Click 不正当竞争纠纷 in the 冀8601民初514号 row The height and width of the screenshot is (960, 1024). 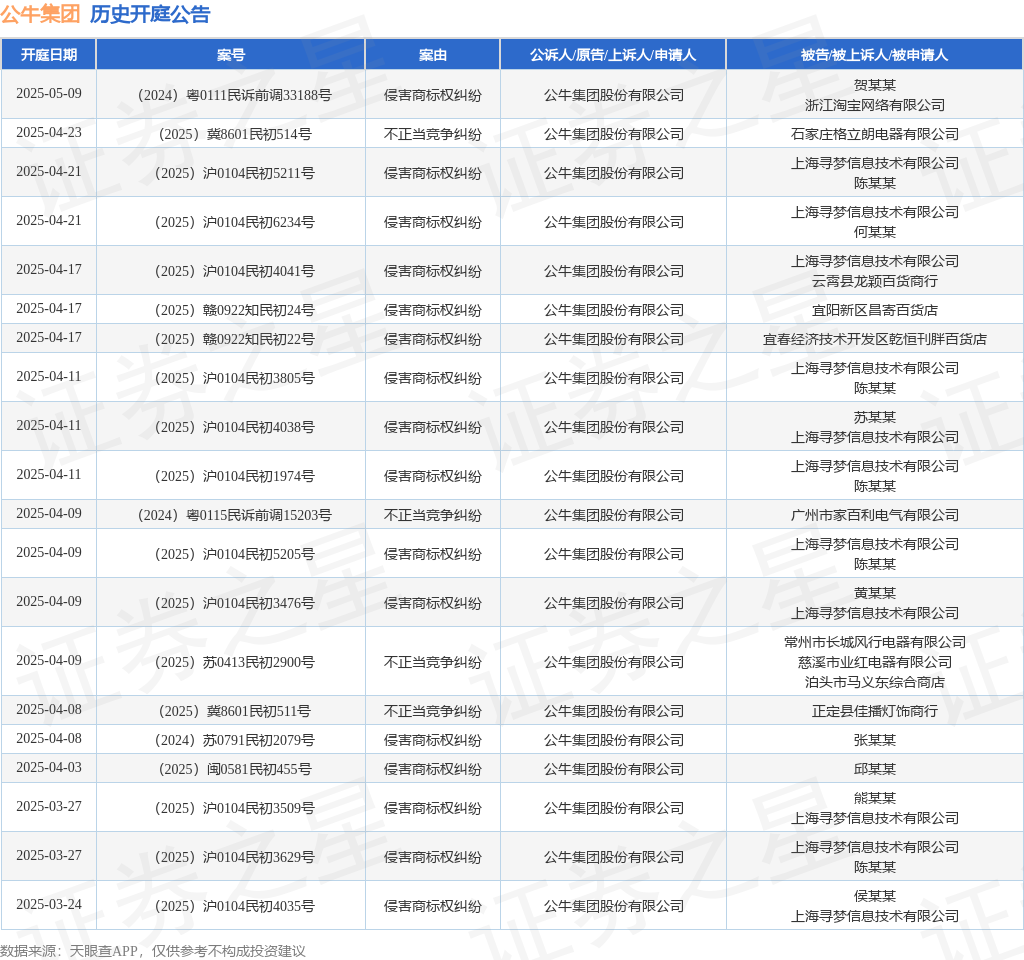[x=432, y=134]
